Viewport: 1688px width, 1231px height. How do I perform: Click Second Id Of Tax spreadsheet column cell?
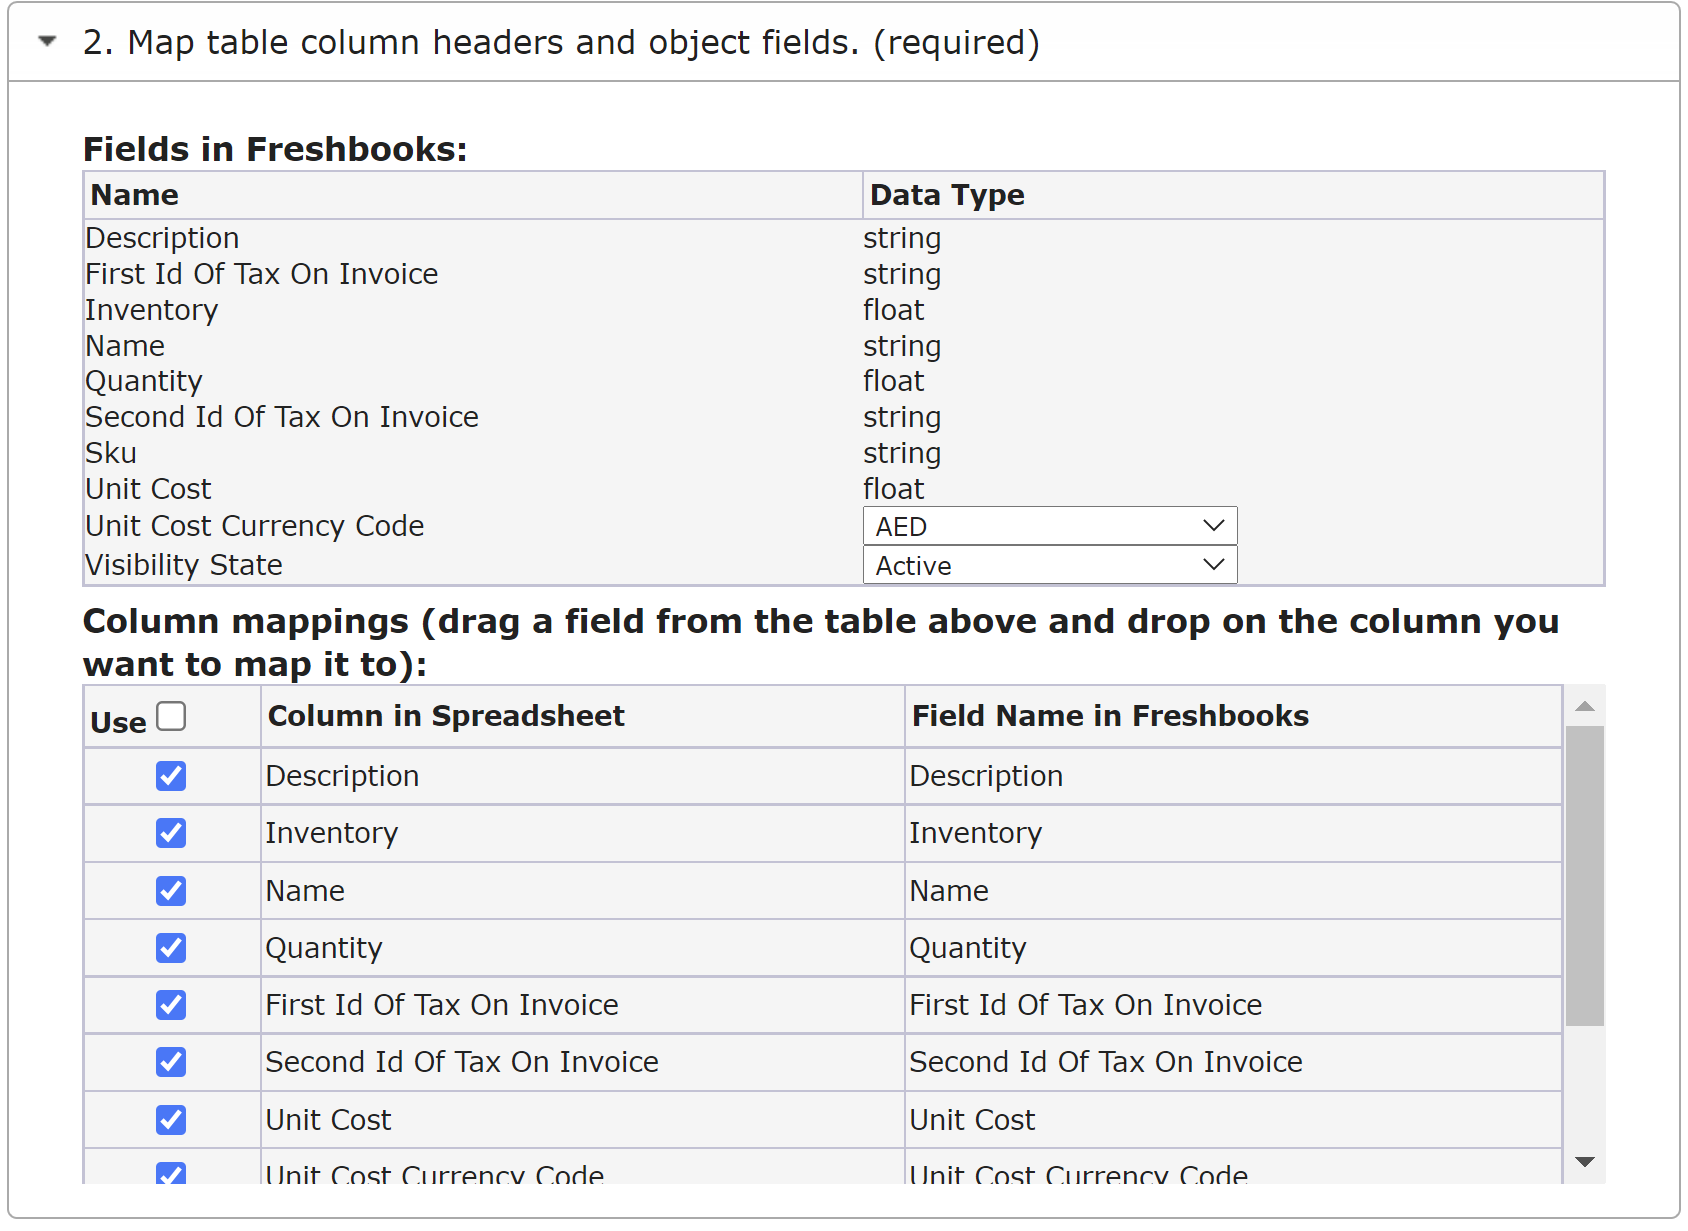[583, 1062]
